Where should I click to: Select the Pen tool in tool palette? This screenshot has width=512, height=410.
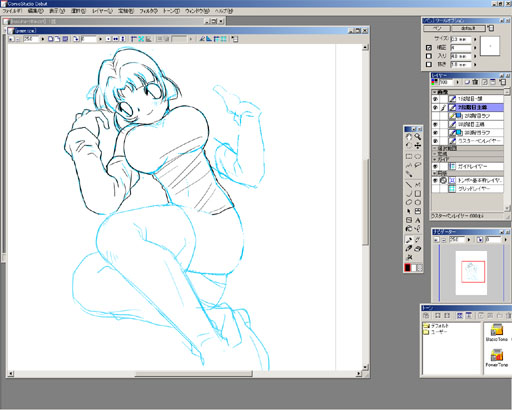click(x=409, y=240)
